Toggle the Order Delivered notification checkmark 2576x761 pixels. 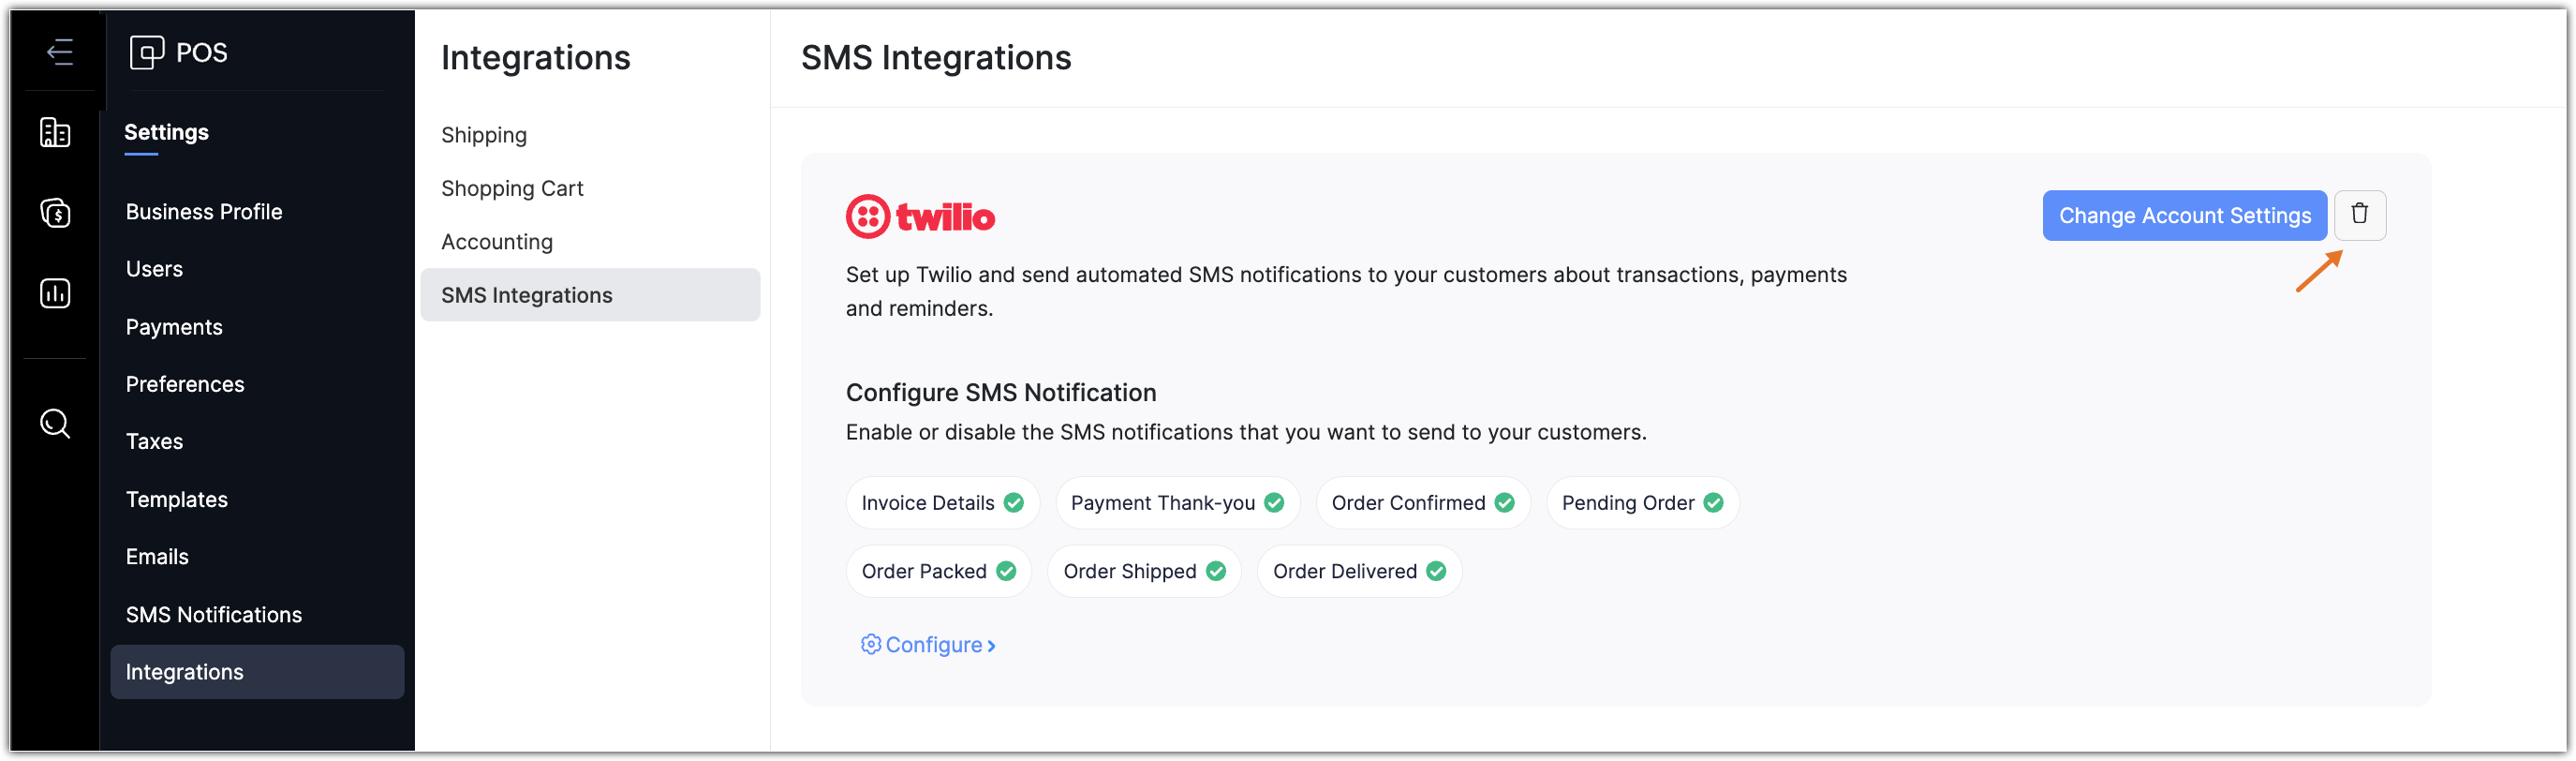click(1436, 571)
